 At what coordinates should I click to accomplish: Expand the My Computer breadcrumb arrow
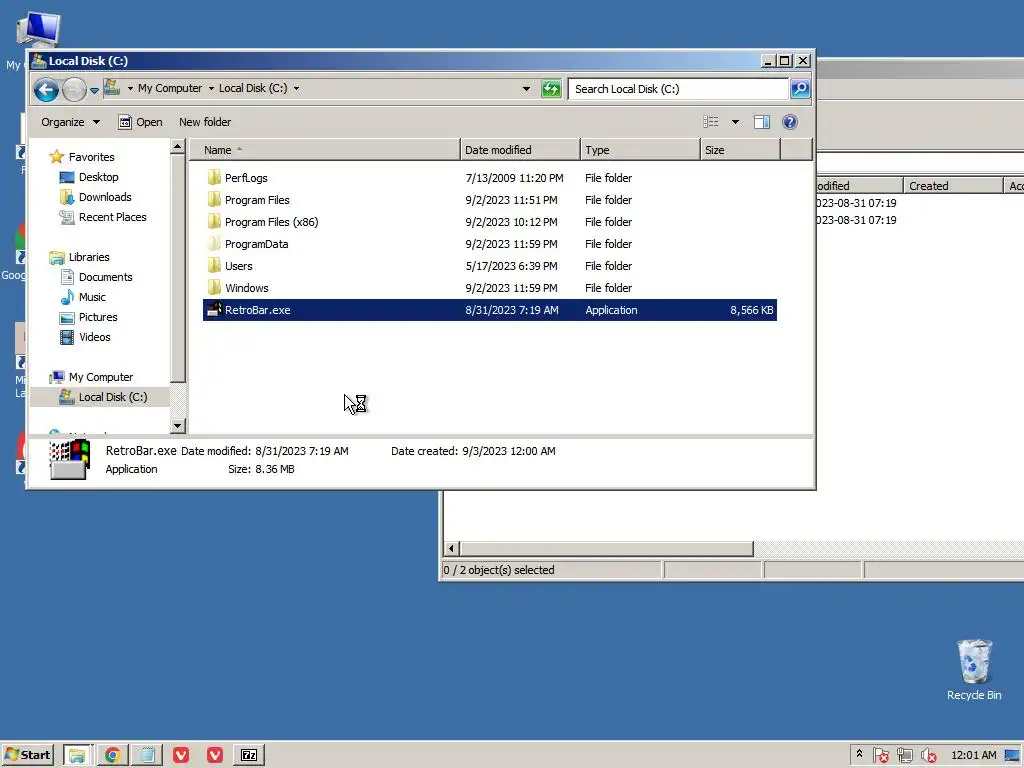click(x=211, y=88)
